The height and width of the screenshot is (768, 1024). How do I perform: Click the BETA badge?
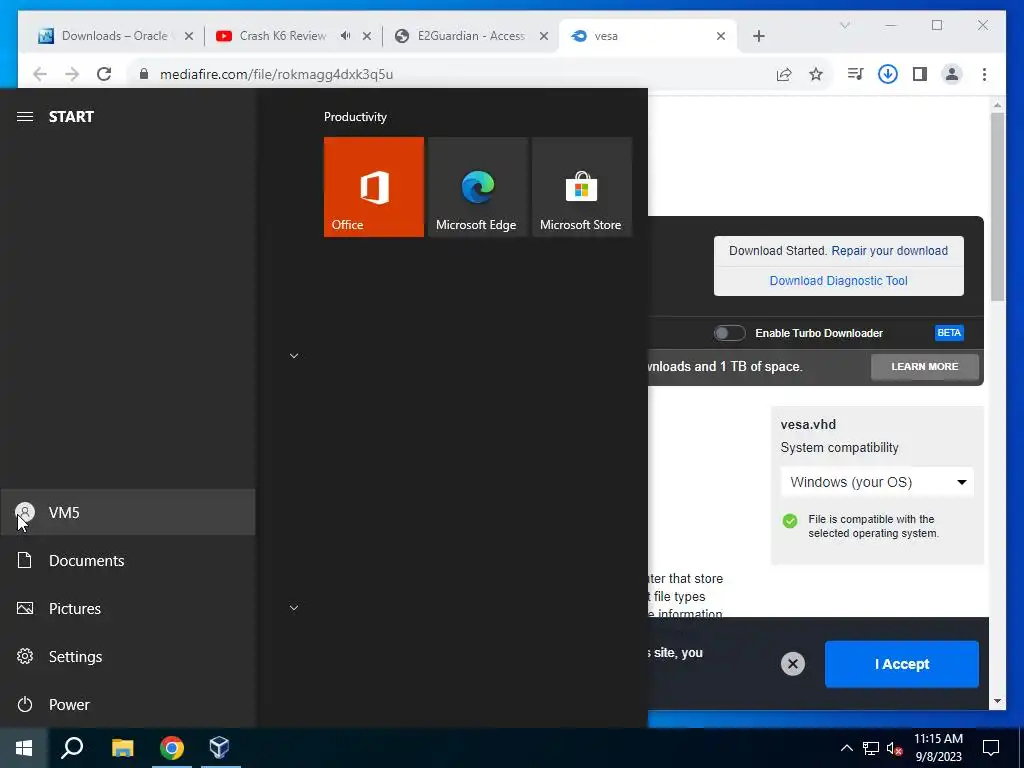(x=949, y=333)
